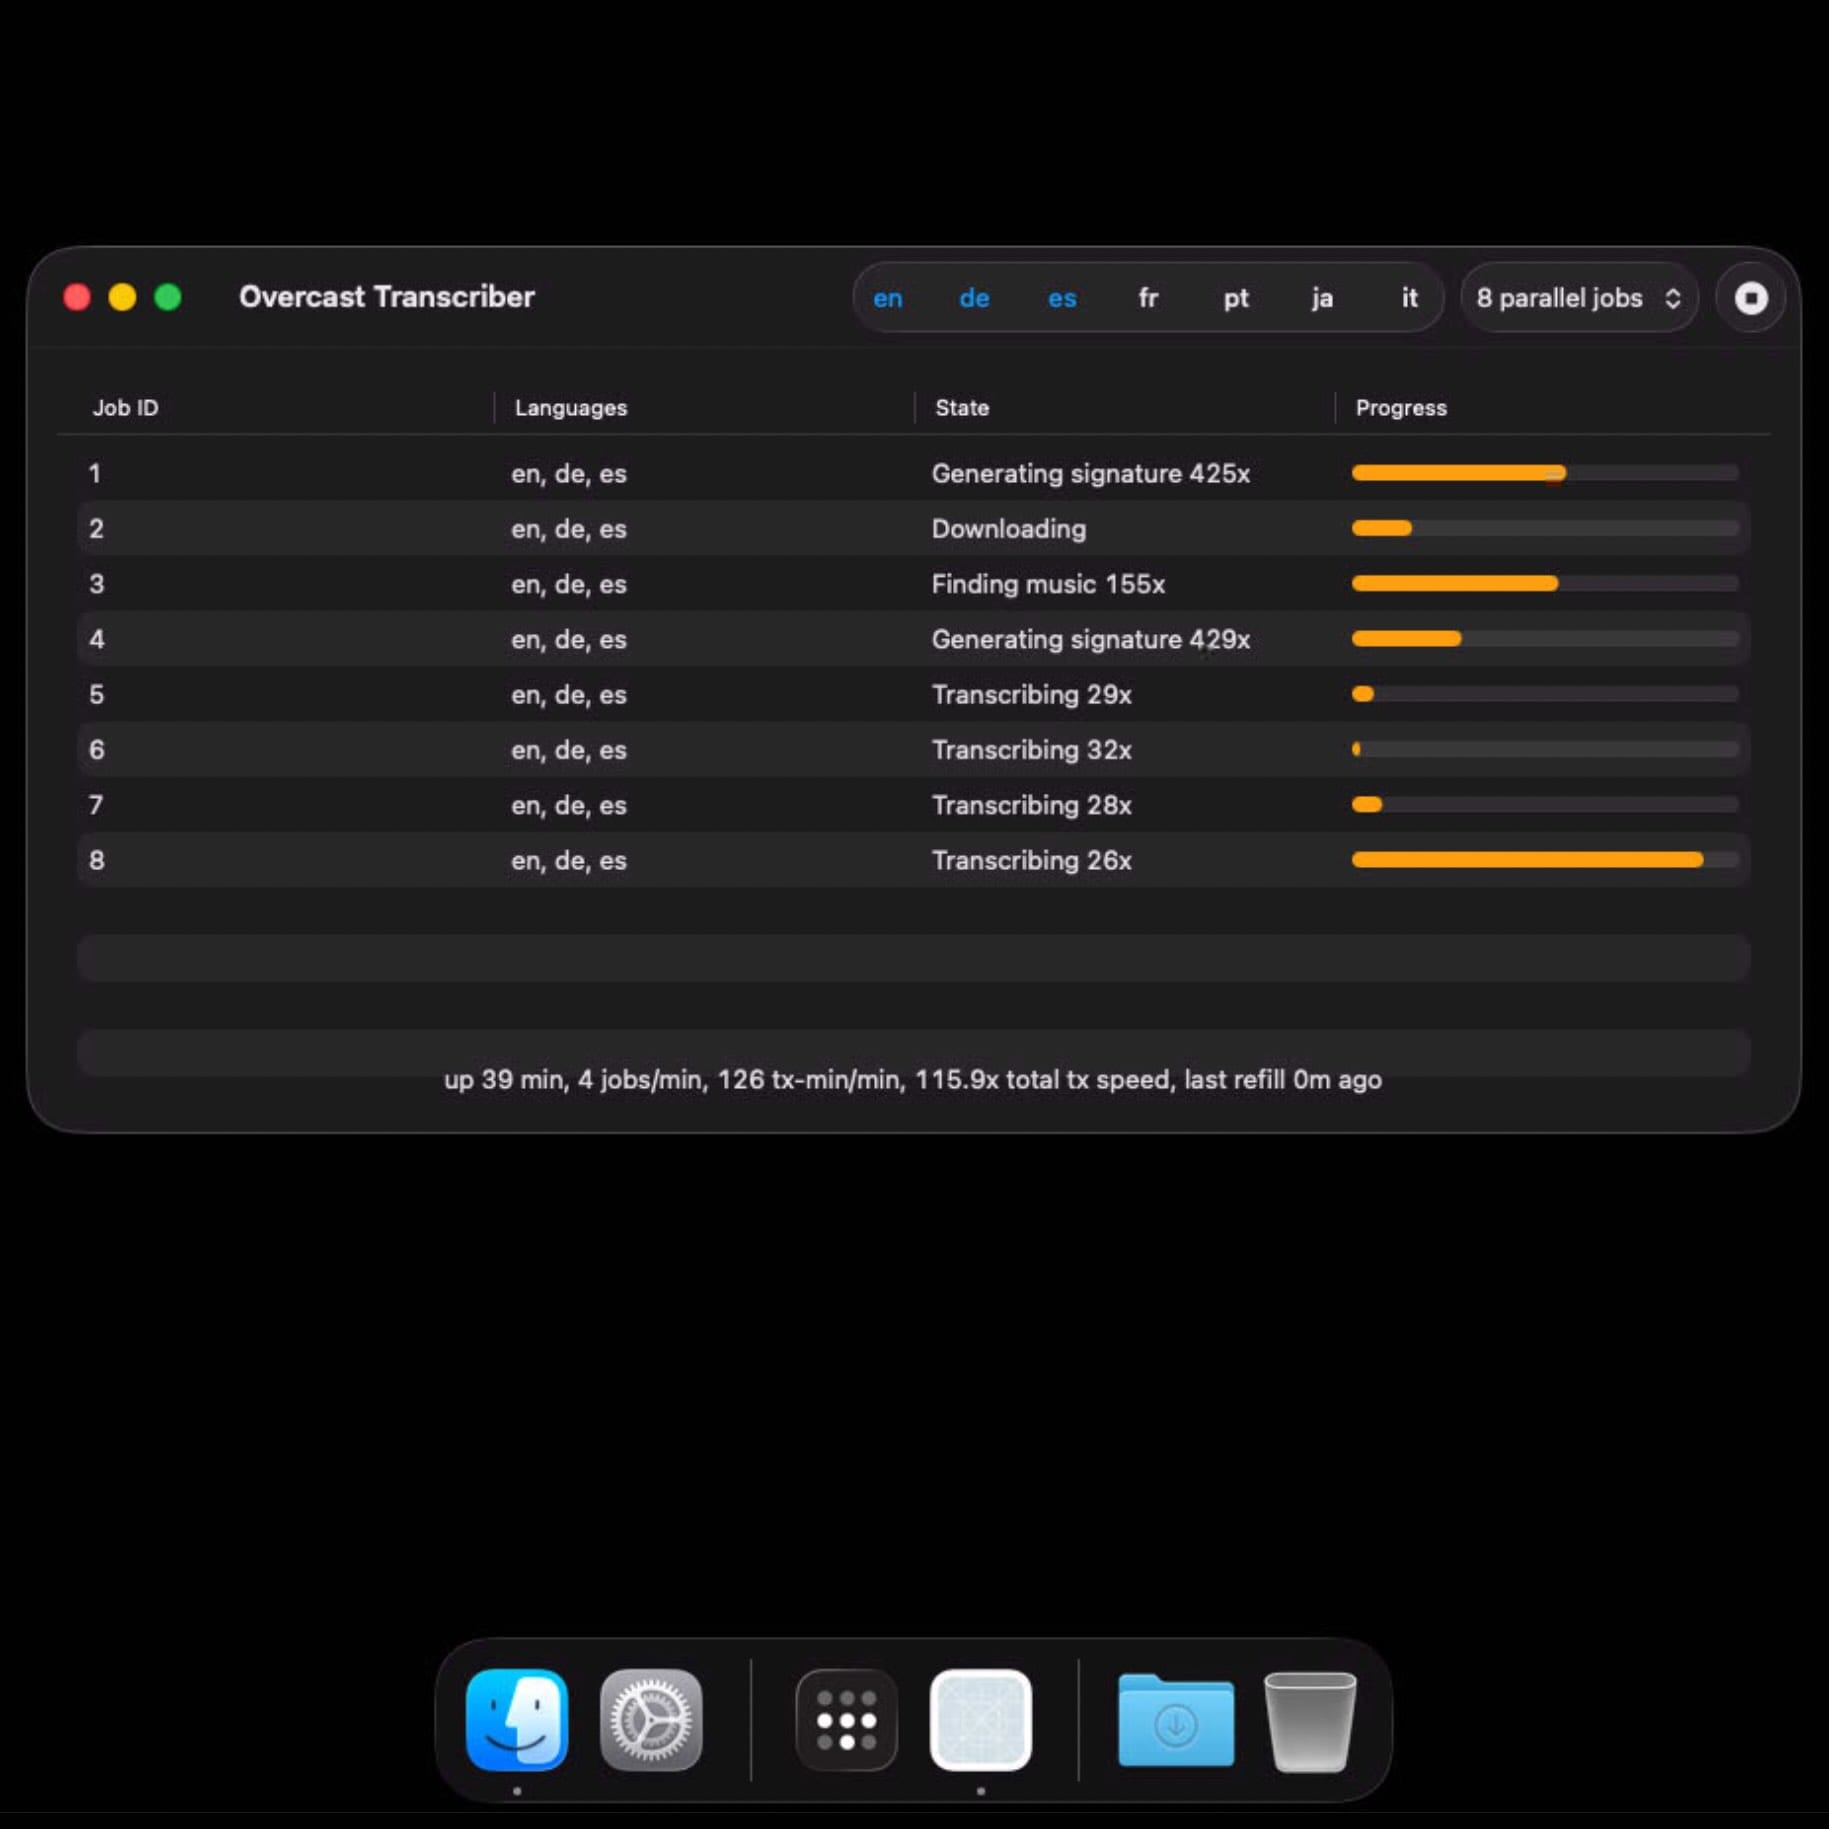This screenshot has width=1829, height=1829.
Task: Open Launchpad apps grid in dock
Action: (846, 1720)
